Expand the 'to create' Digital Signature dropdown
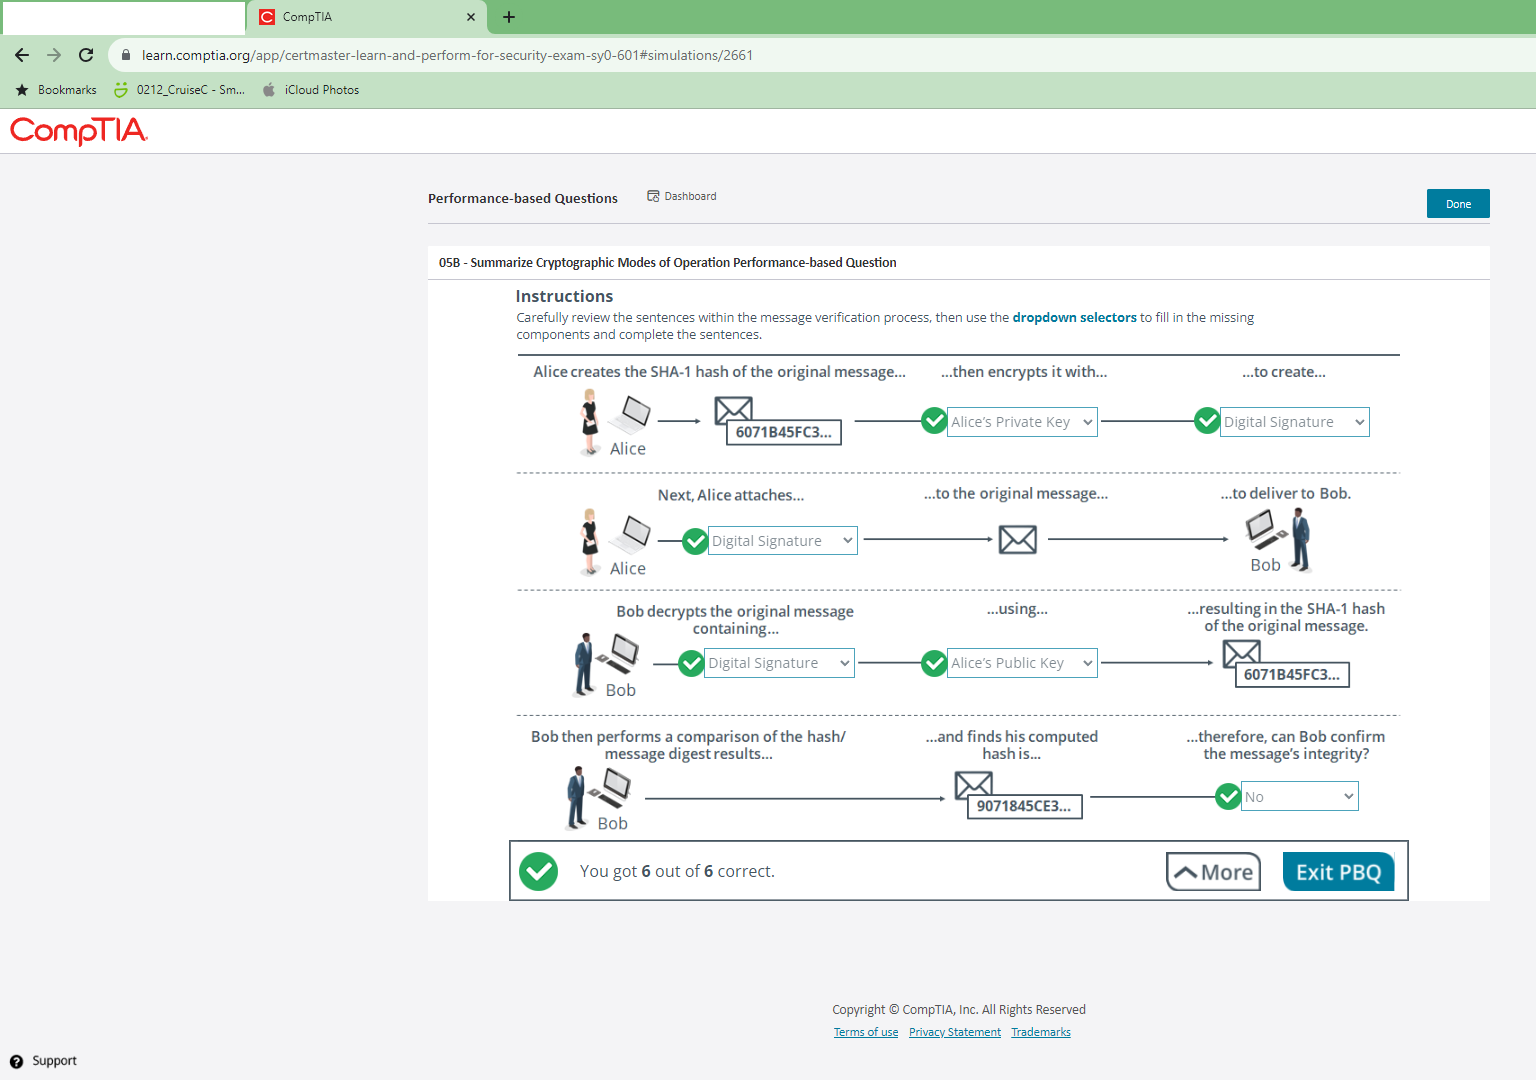 click(x=1293, y=422)
